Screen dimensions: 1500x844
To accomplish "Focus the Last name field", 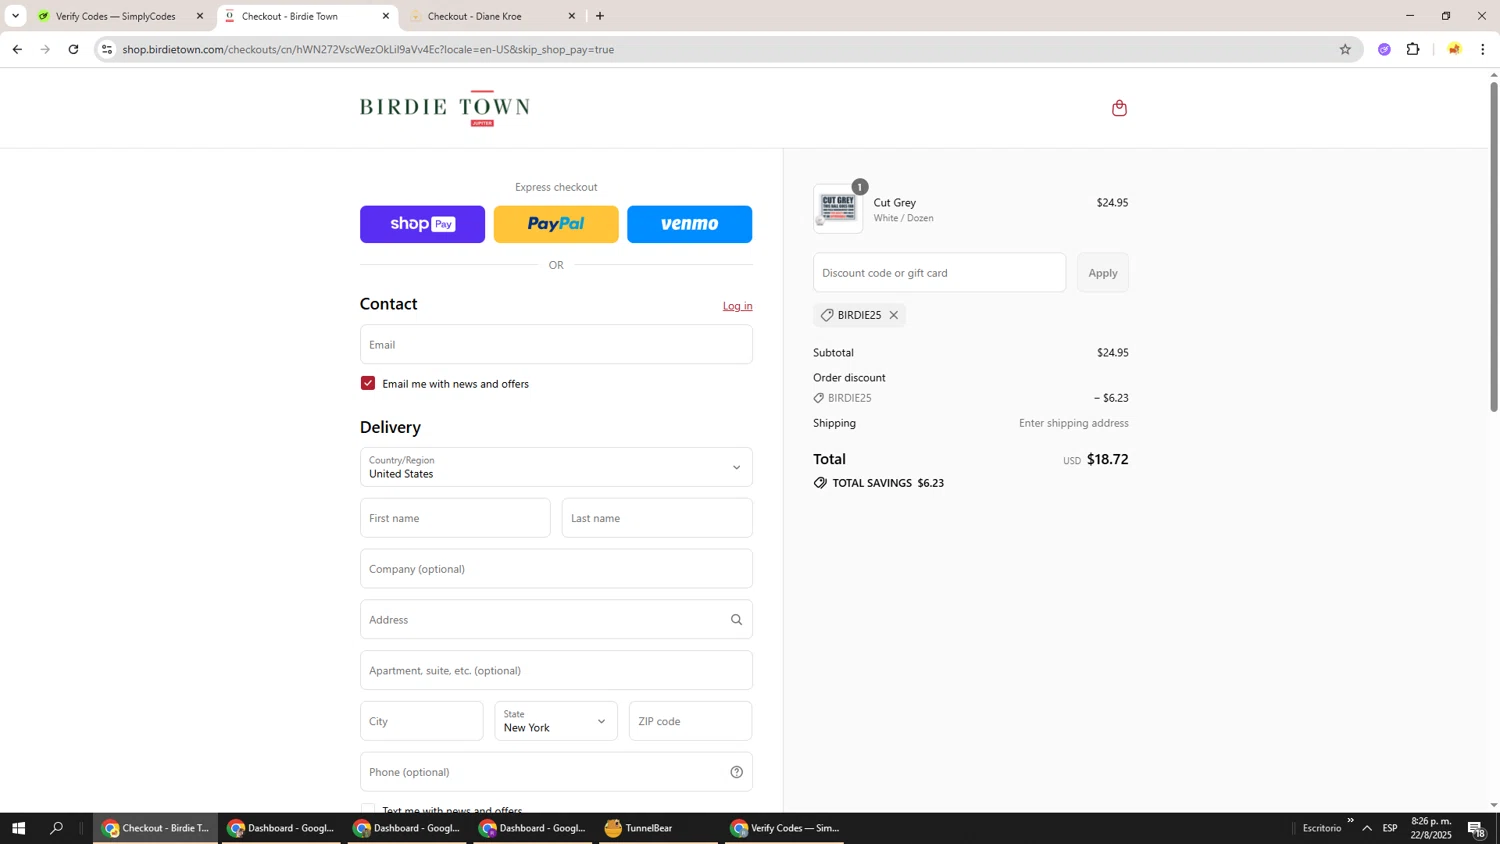I will (657, 518).
